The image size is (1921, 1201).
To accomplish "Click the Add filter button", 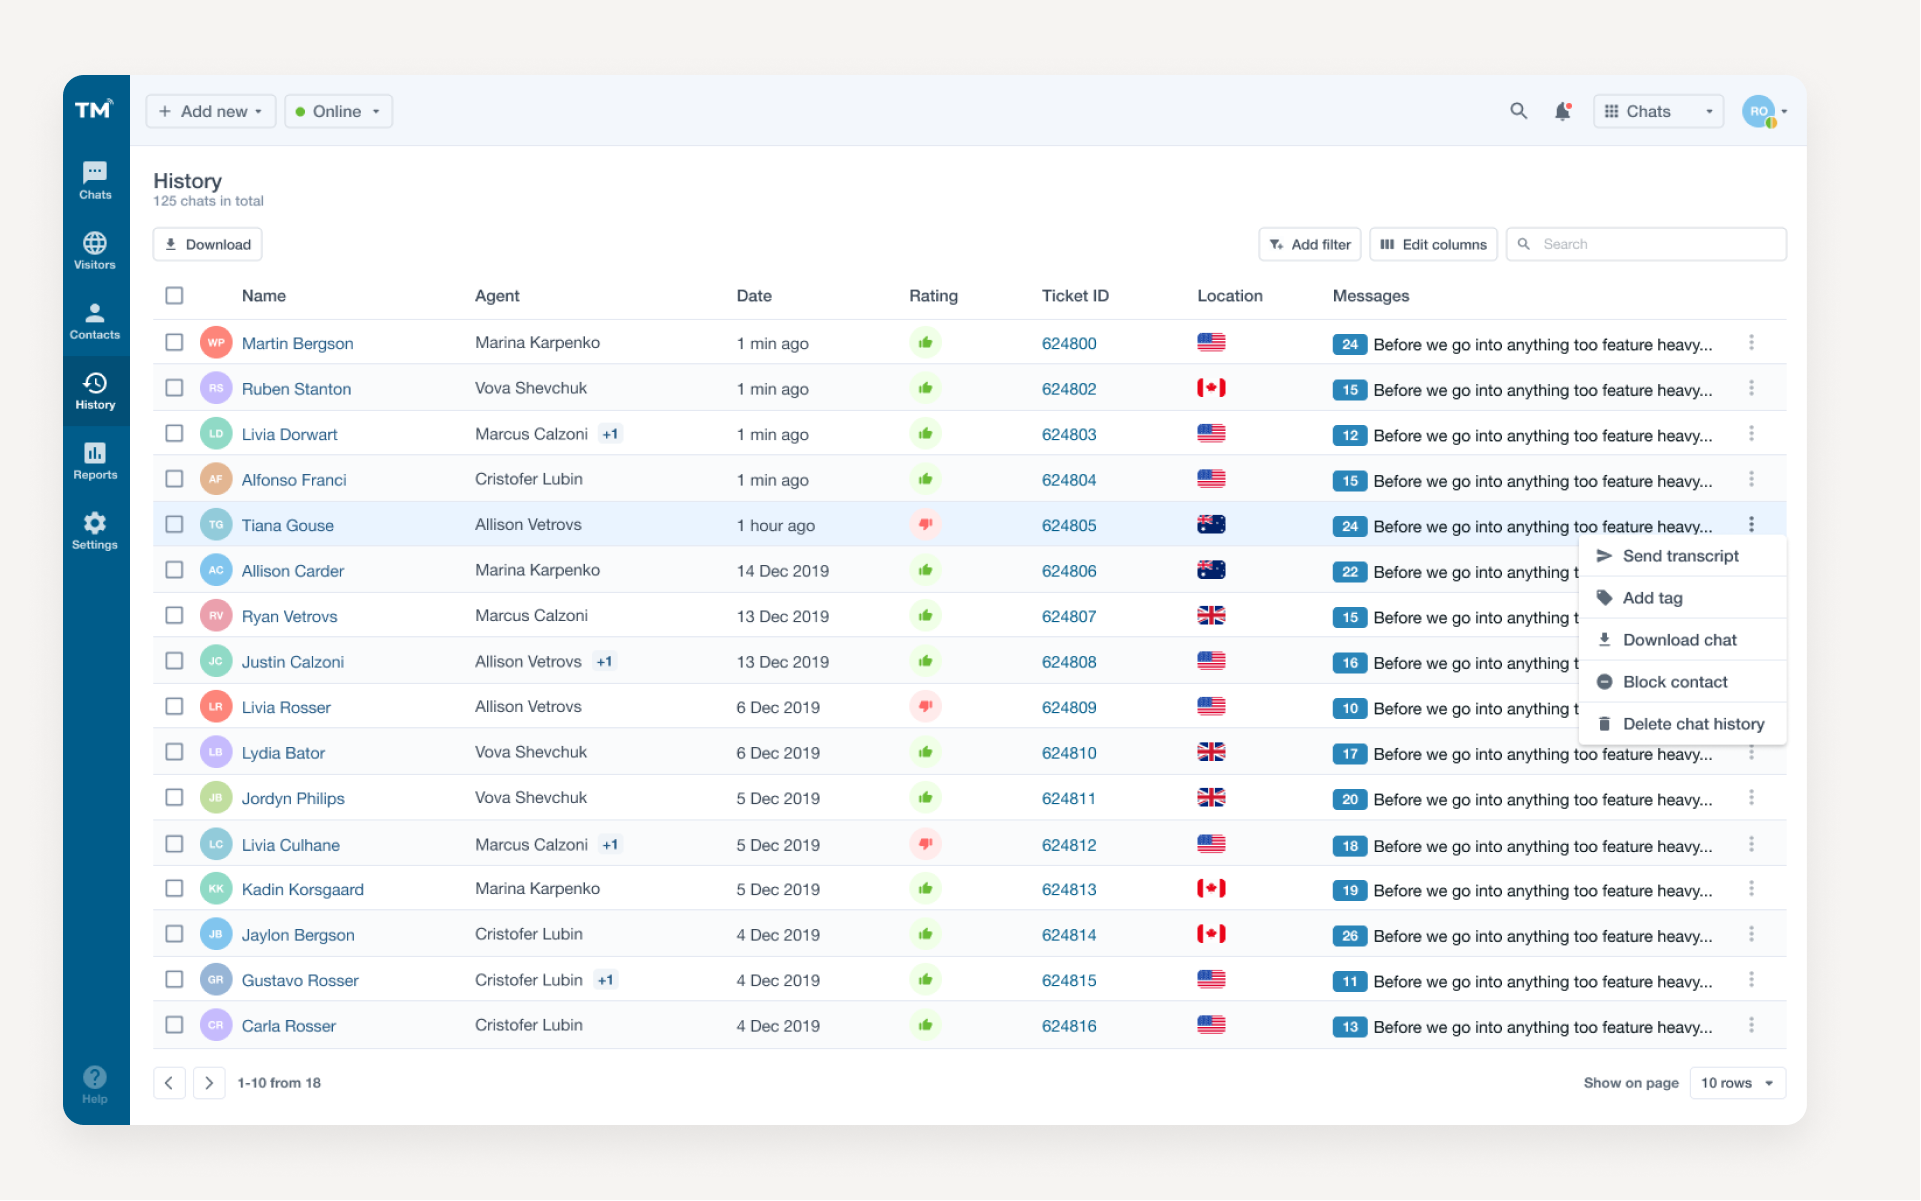I will [x=1310, y=244].
